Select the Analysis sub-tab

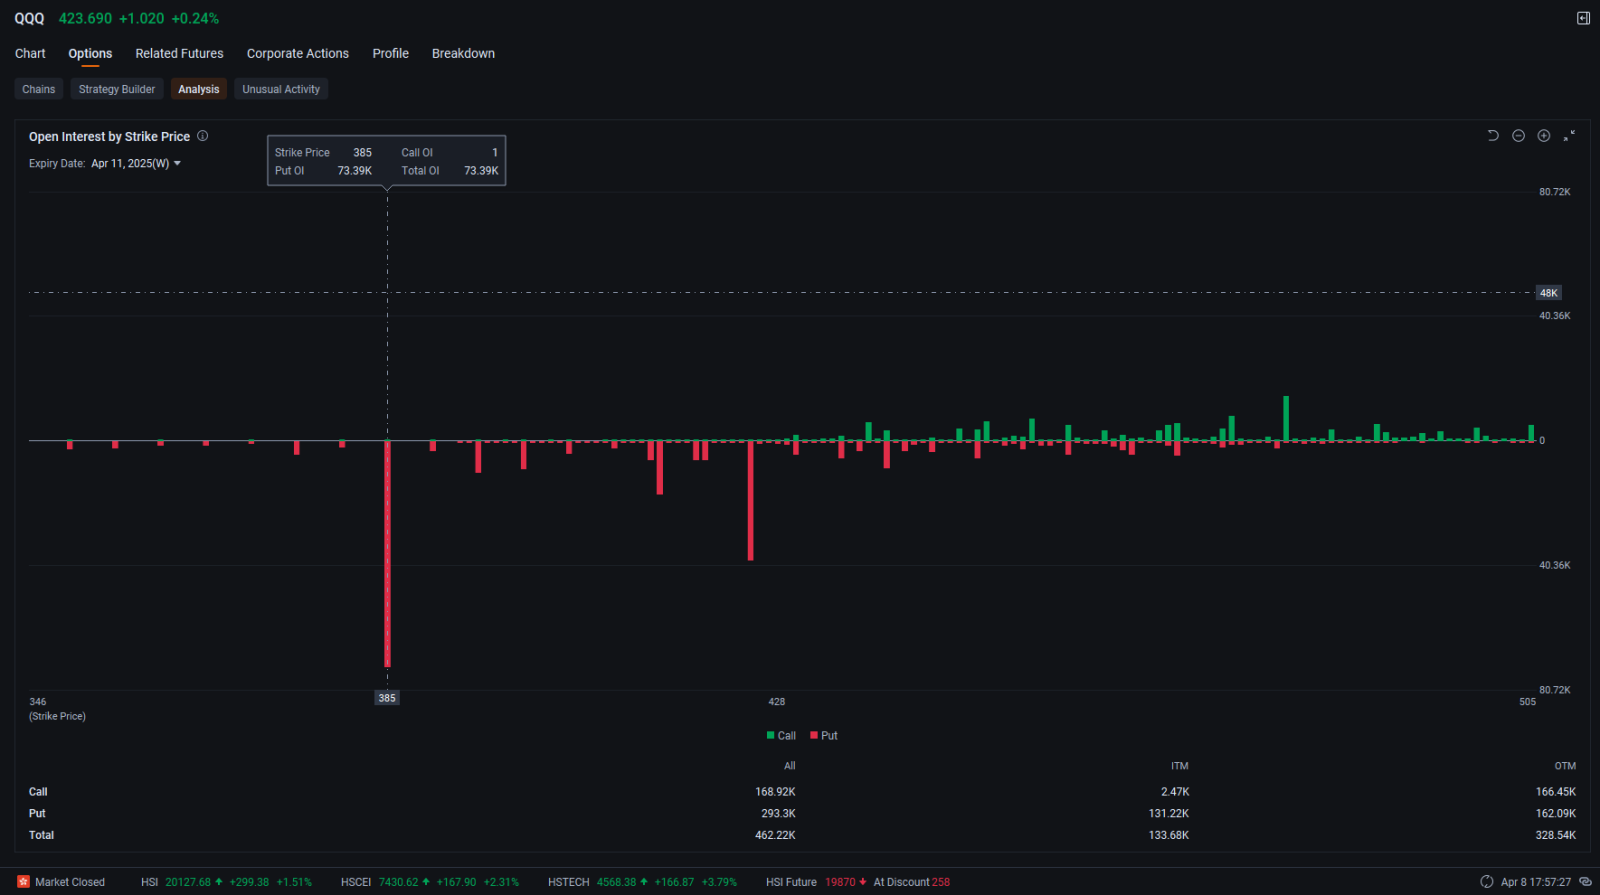pos(198,89)
